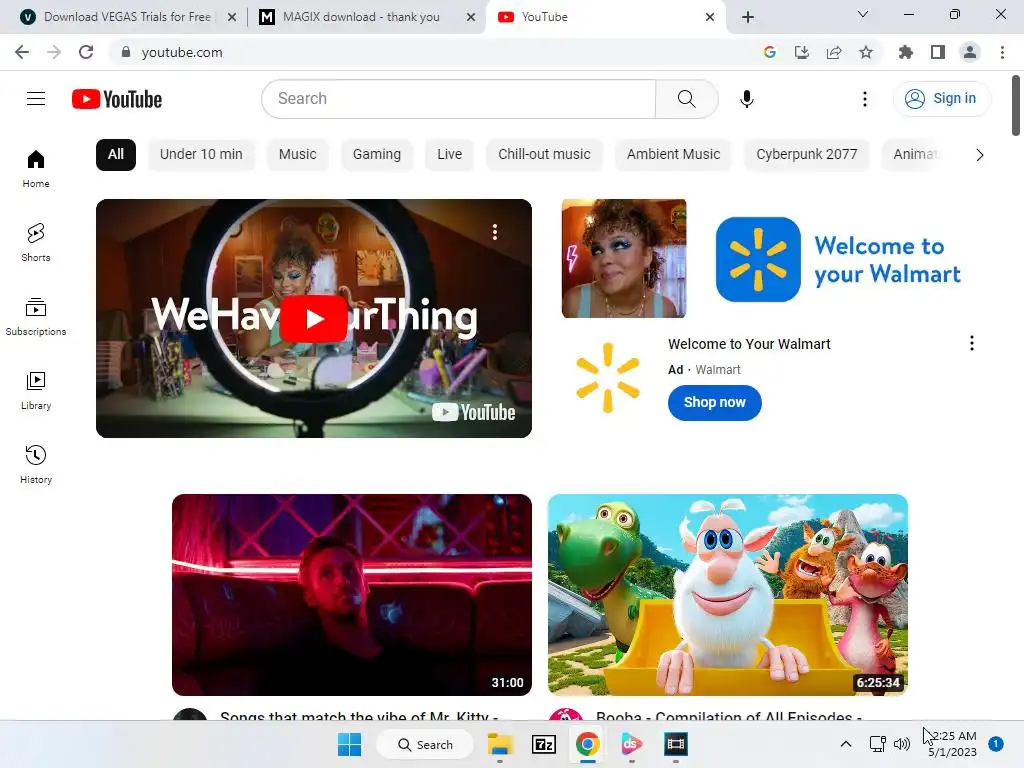Open Walmart ad woman thumbnail image
Image resolution: width=1024 pixels, height=768 pixels.
[624, 259]
